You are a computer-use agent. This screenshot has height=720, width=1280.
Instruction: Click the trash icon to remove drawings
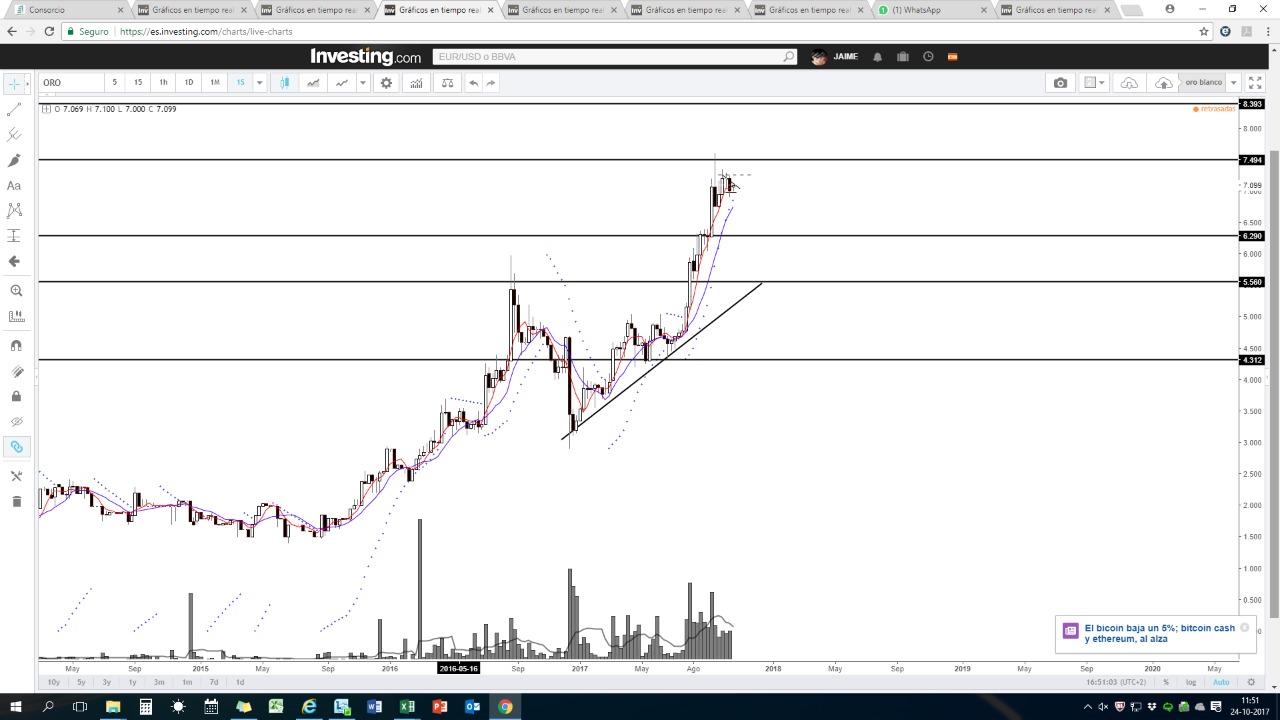pos(15,501)
